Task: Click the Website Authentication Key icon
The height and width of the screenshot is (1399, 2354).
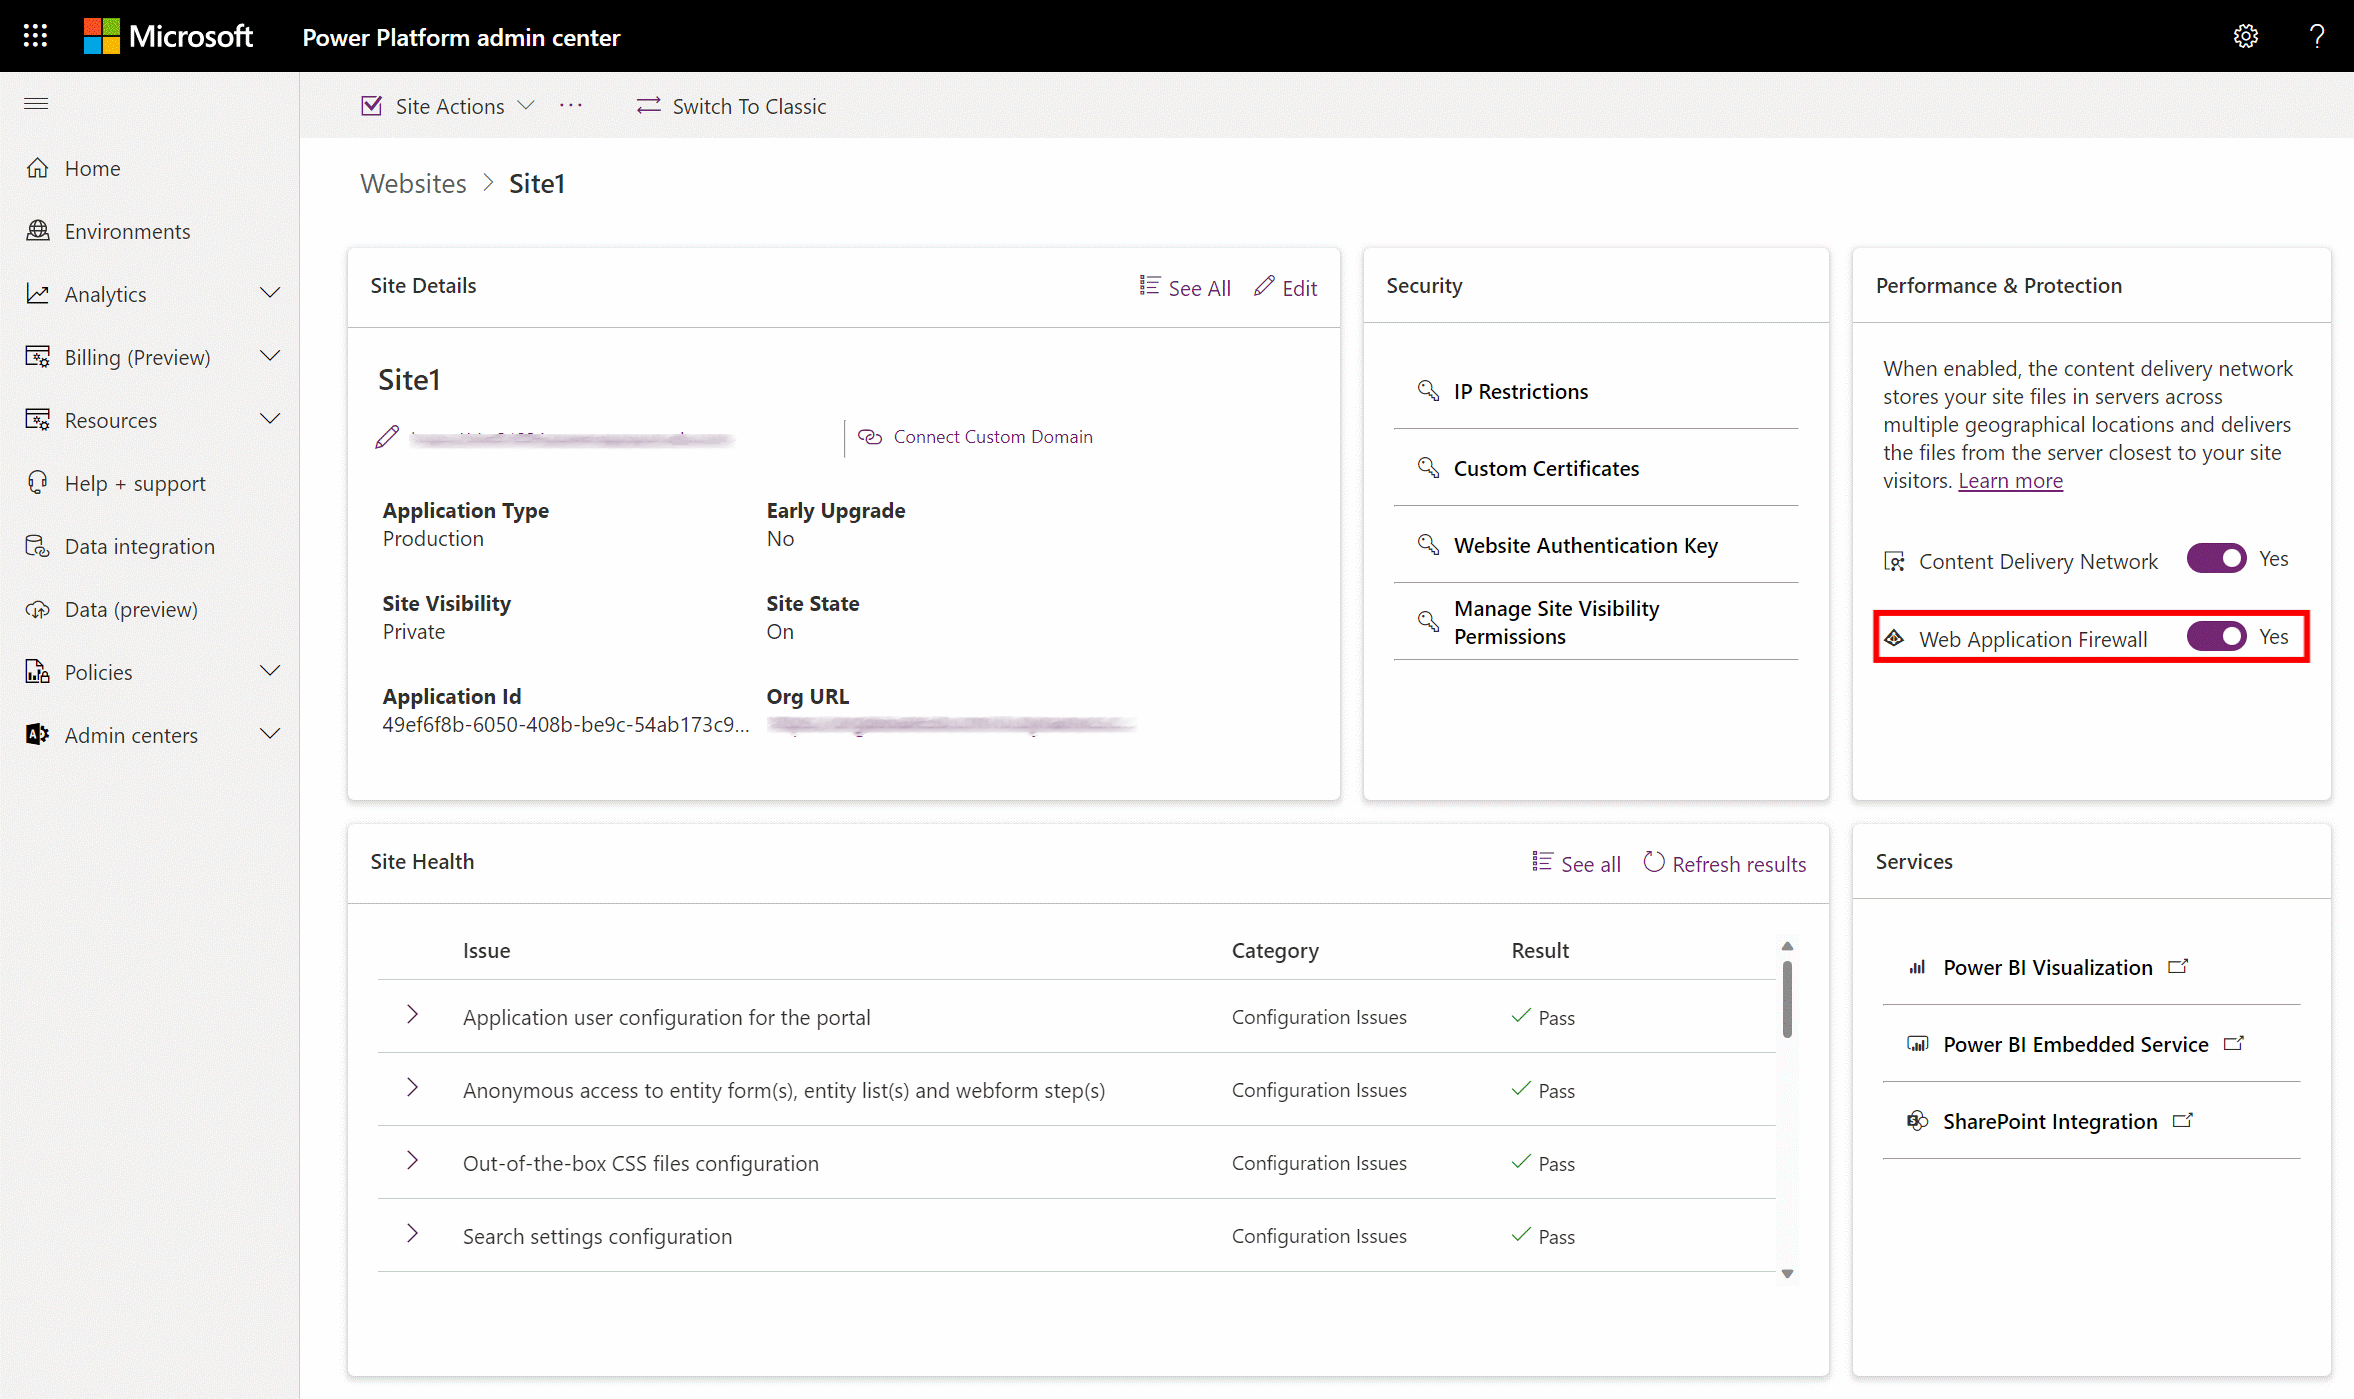Action: 1427,545
